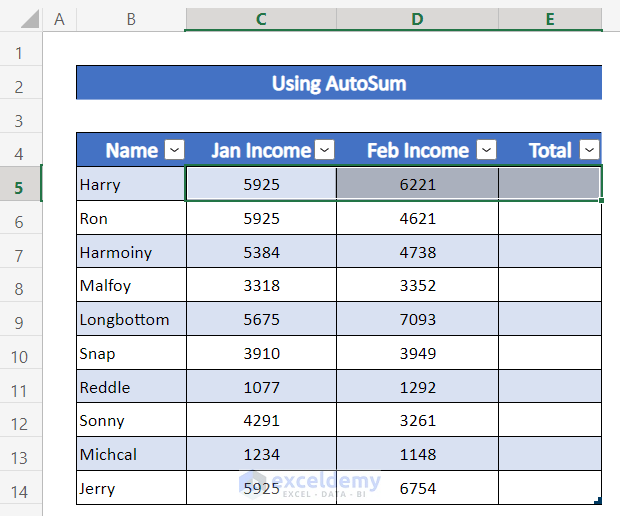Select column D header
Viewport: 620px width, 516px height.
click(417, 19)
